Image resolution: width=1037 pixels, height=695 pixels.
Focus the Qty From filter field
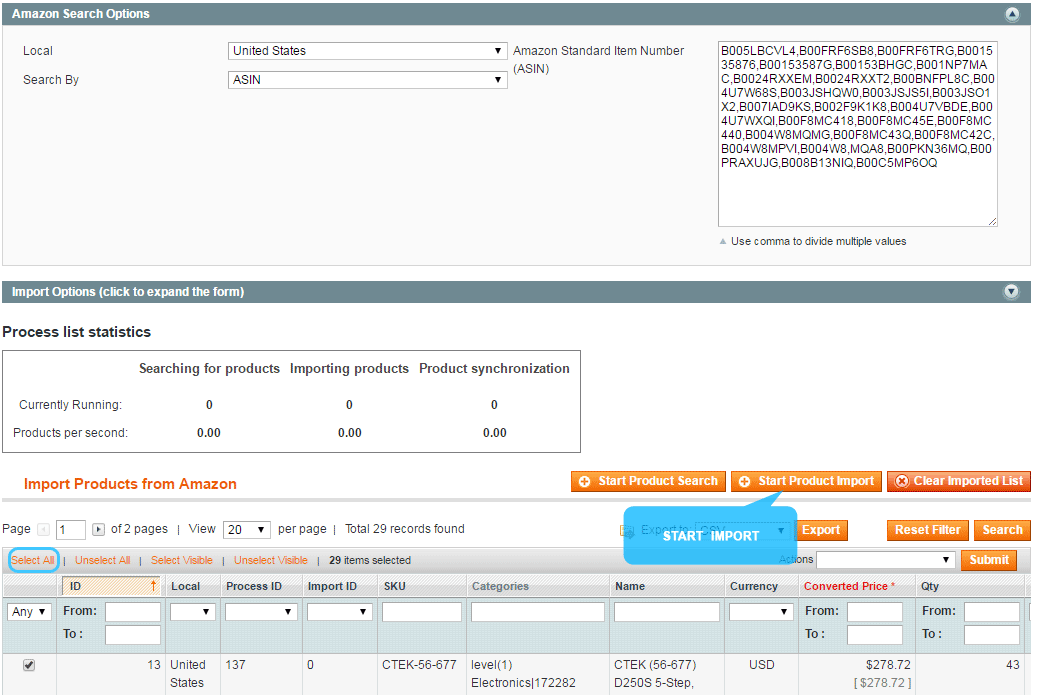pos(992,612)
